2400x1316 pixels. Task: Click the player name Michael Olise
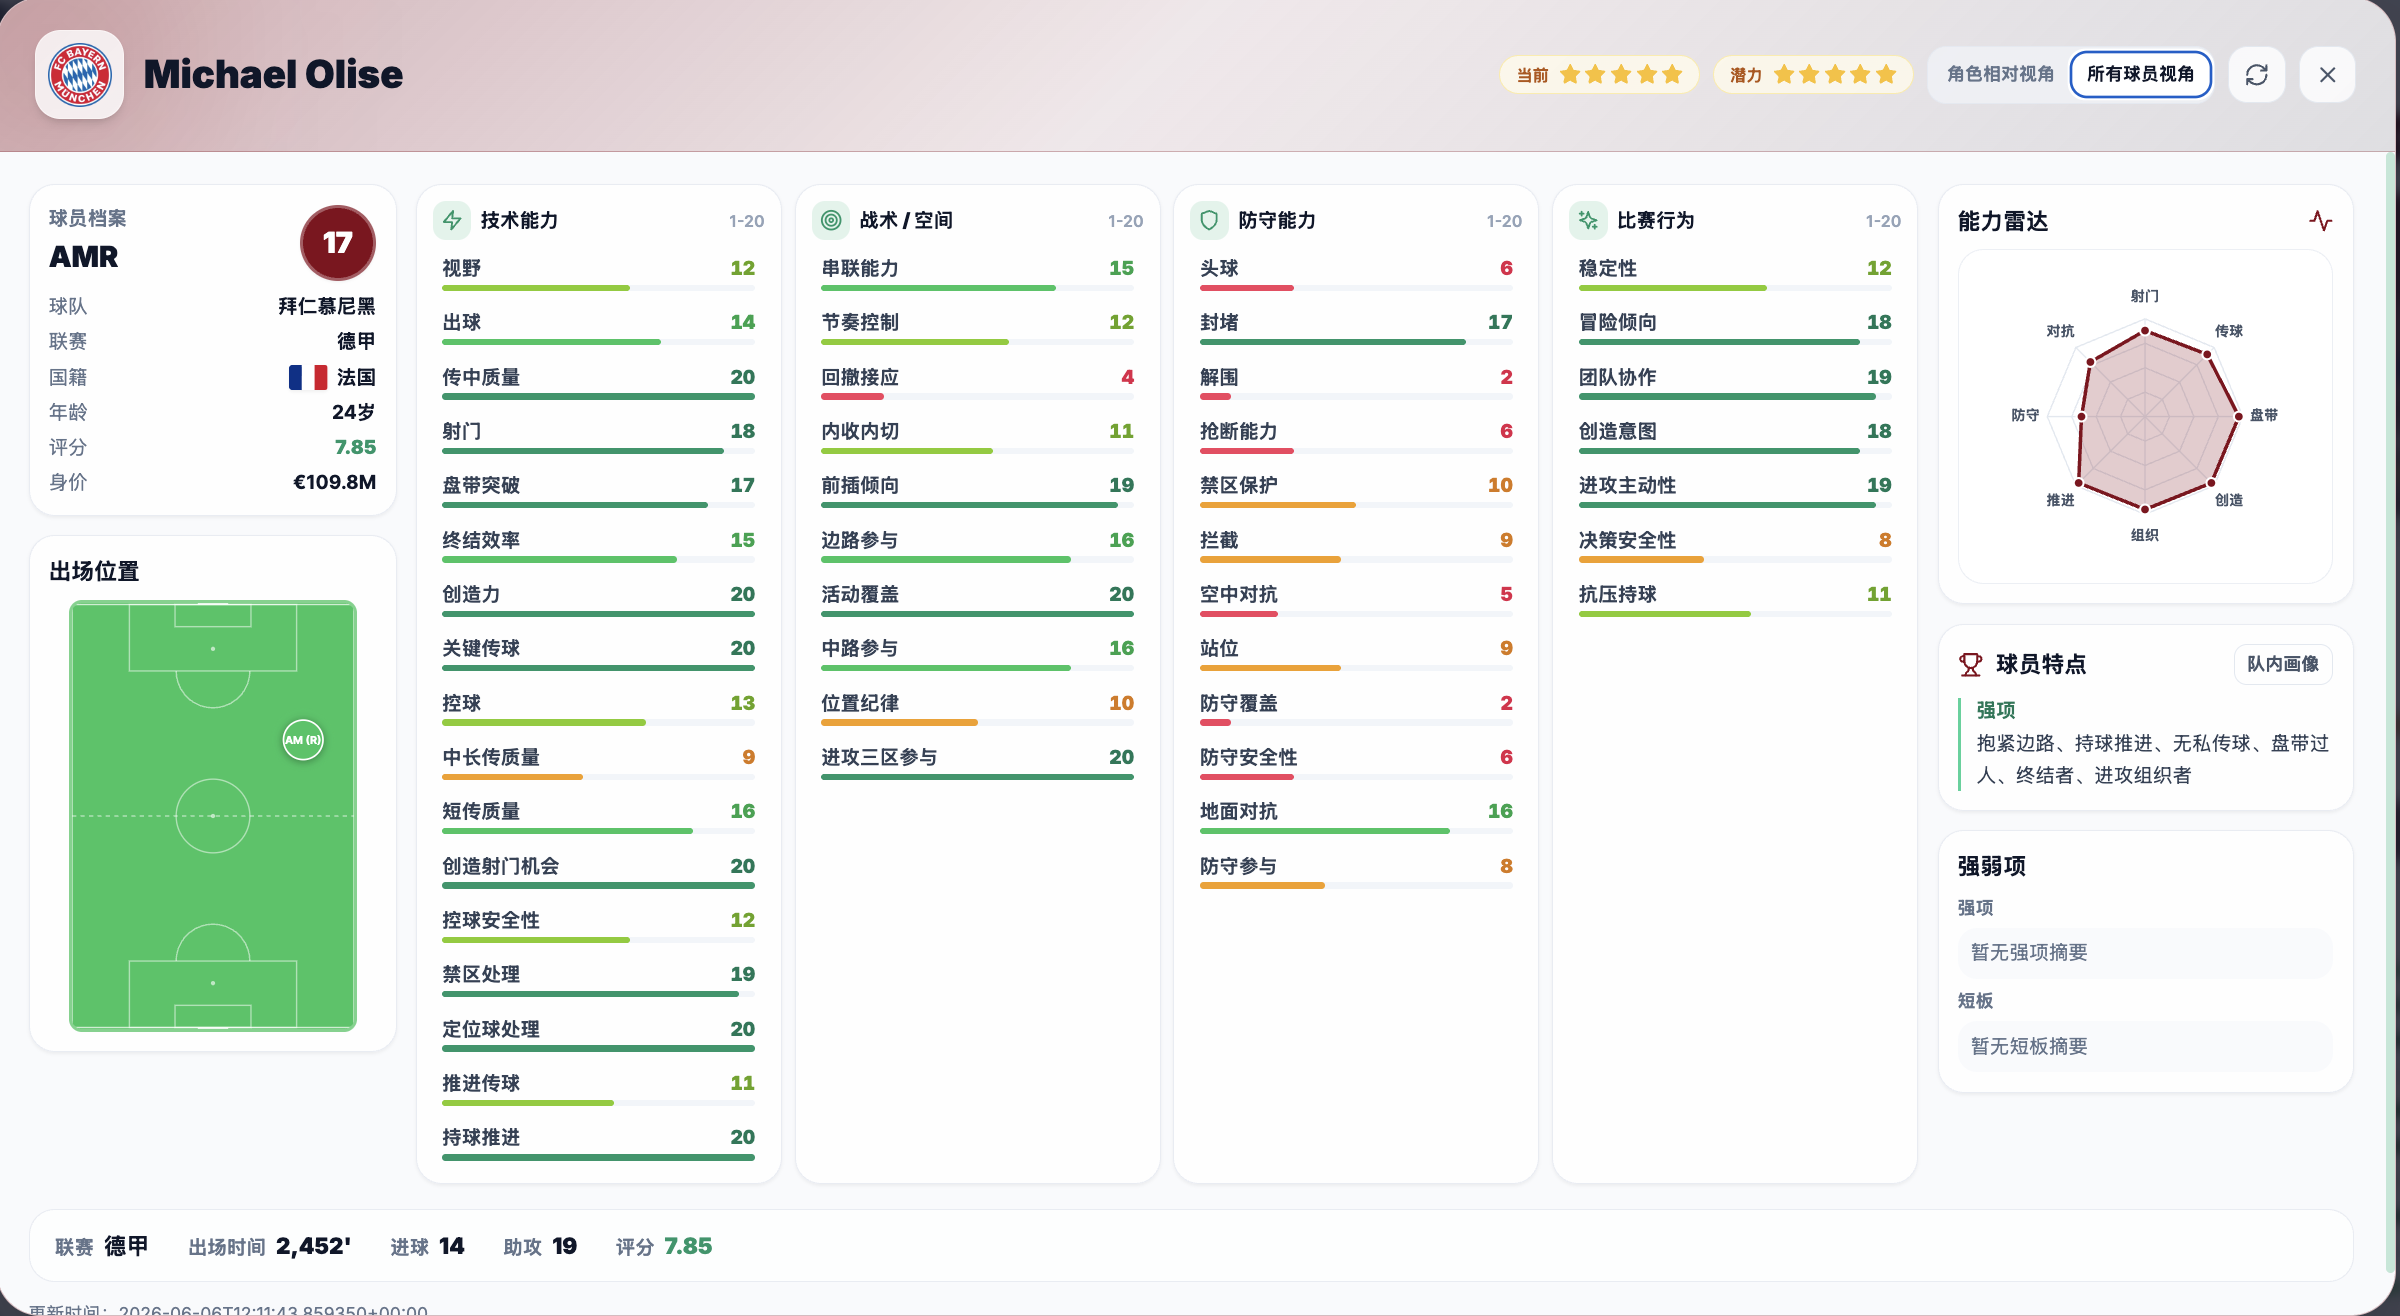click(273, 75)
